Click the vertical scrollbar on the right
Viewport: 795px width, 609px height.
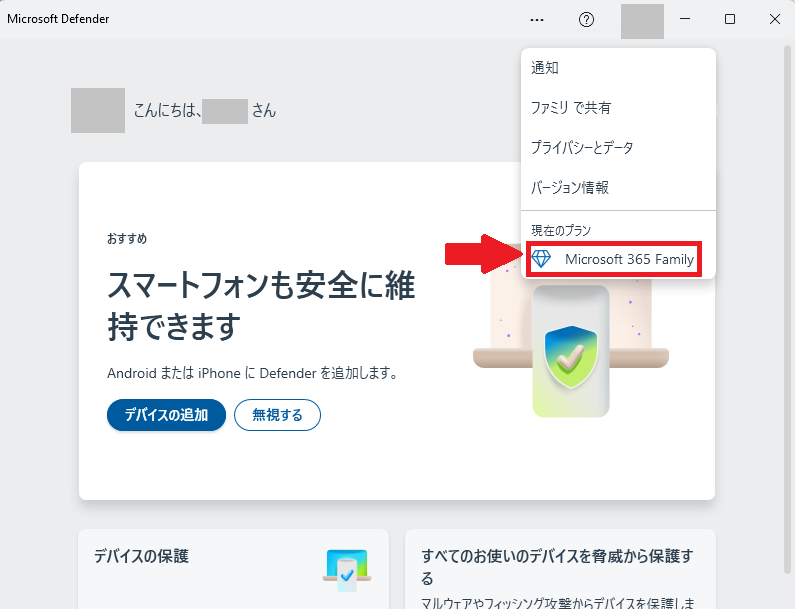coord(787,309)
